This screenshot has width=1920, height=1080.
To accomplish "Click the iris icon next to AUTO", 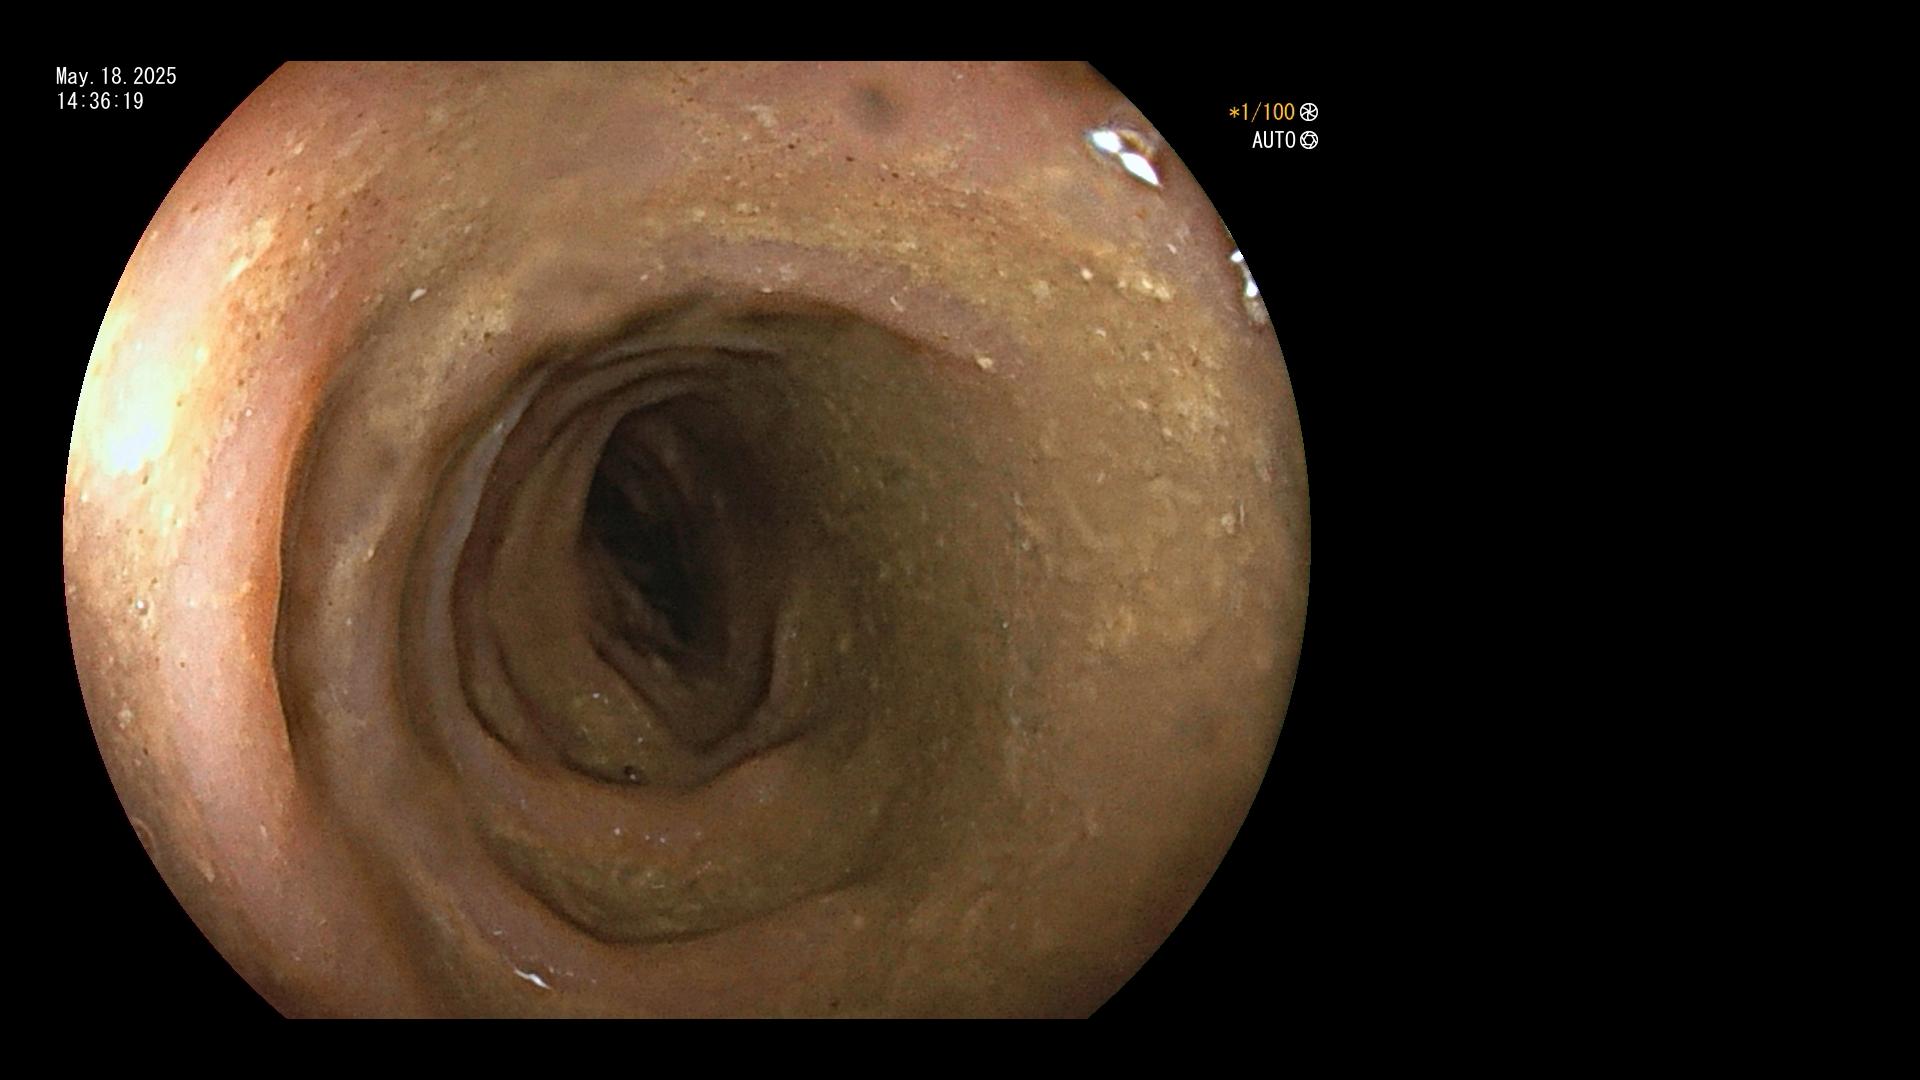I will tap(1309, 140).
